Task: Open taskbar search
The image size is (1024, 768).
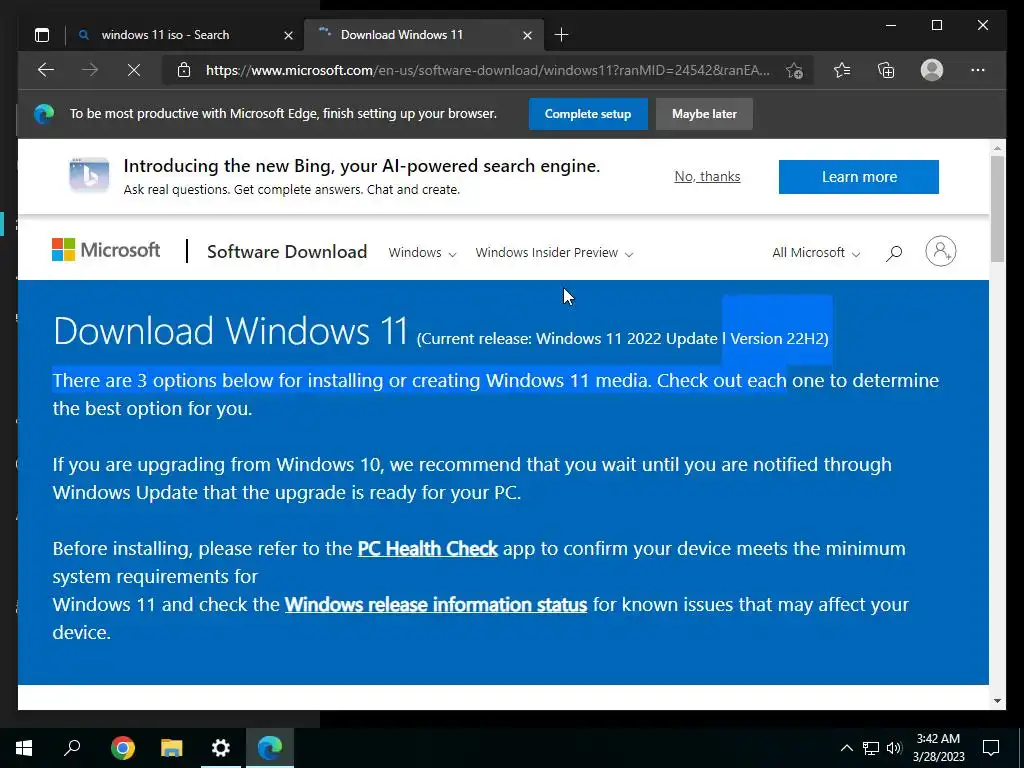Action: 72,748
